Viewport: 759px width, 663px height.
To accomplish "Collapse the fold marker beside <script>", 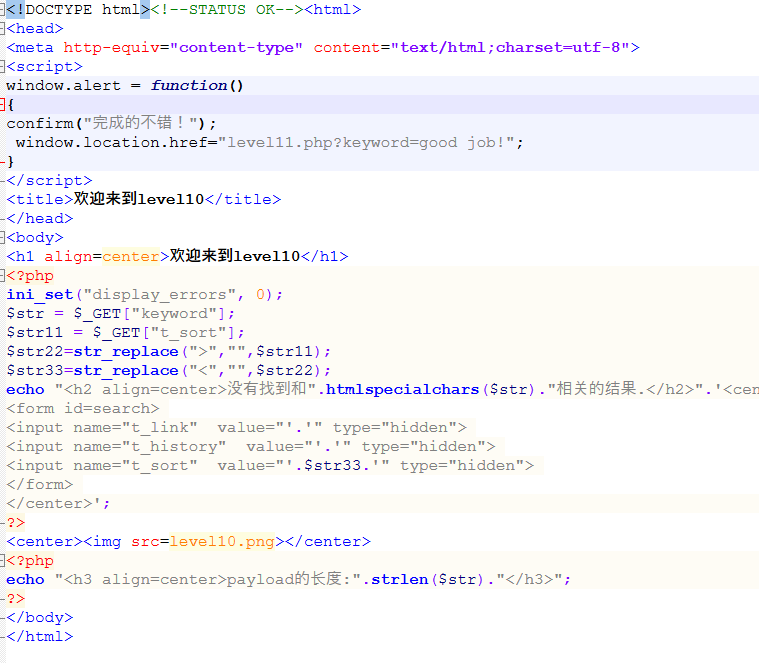I will tap(2, 66).
